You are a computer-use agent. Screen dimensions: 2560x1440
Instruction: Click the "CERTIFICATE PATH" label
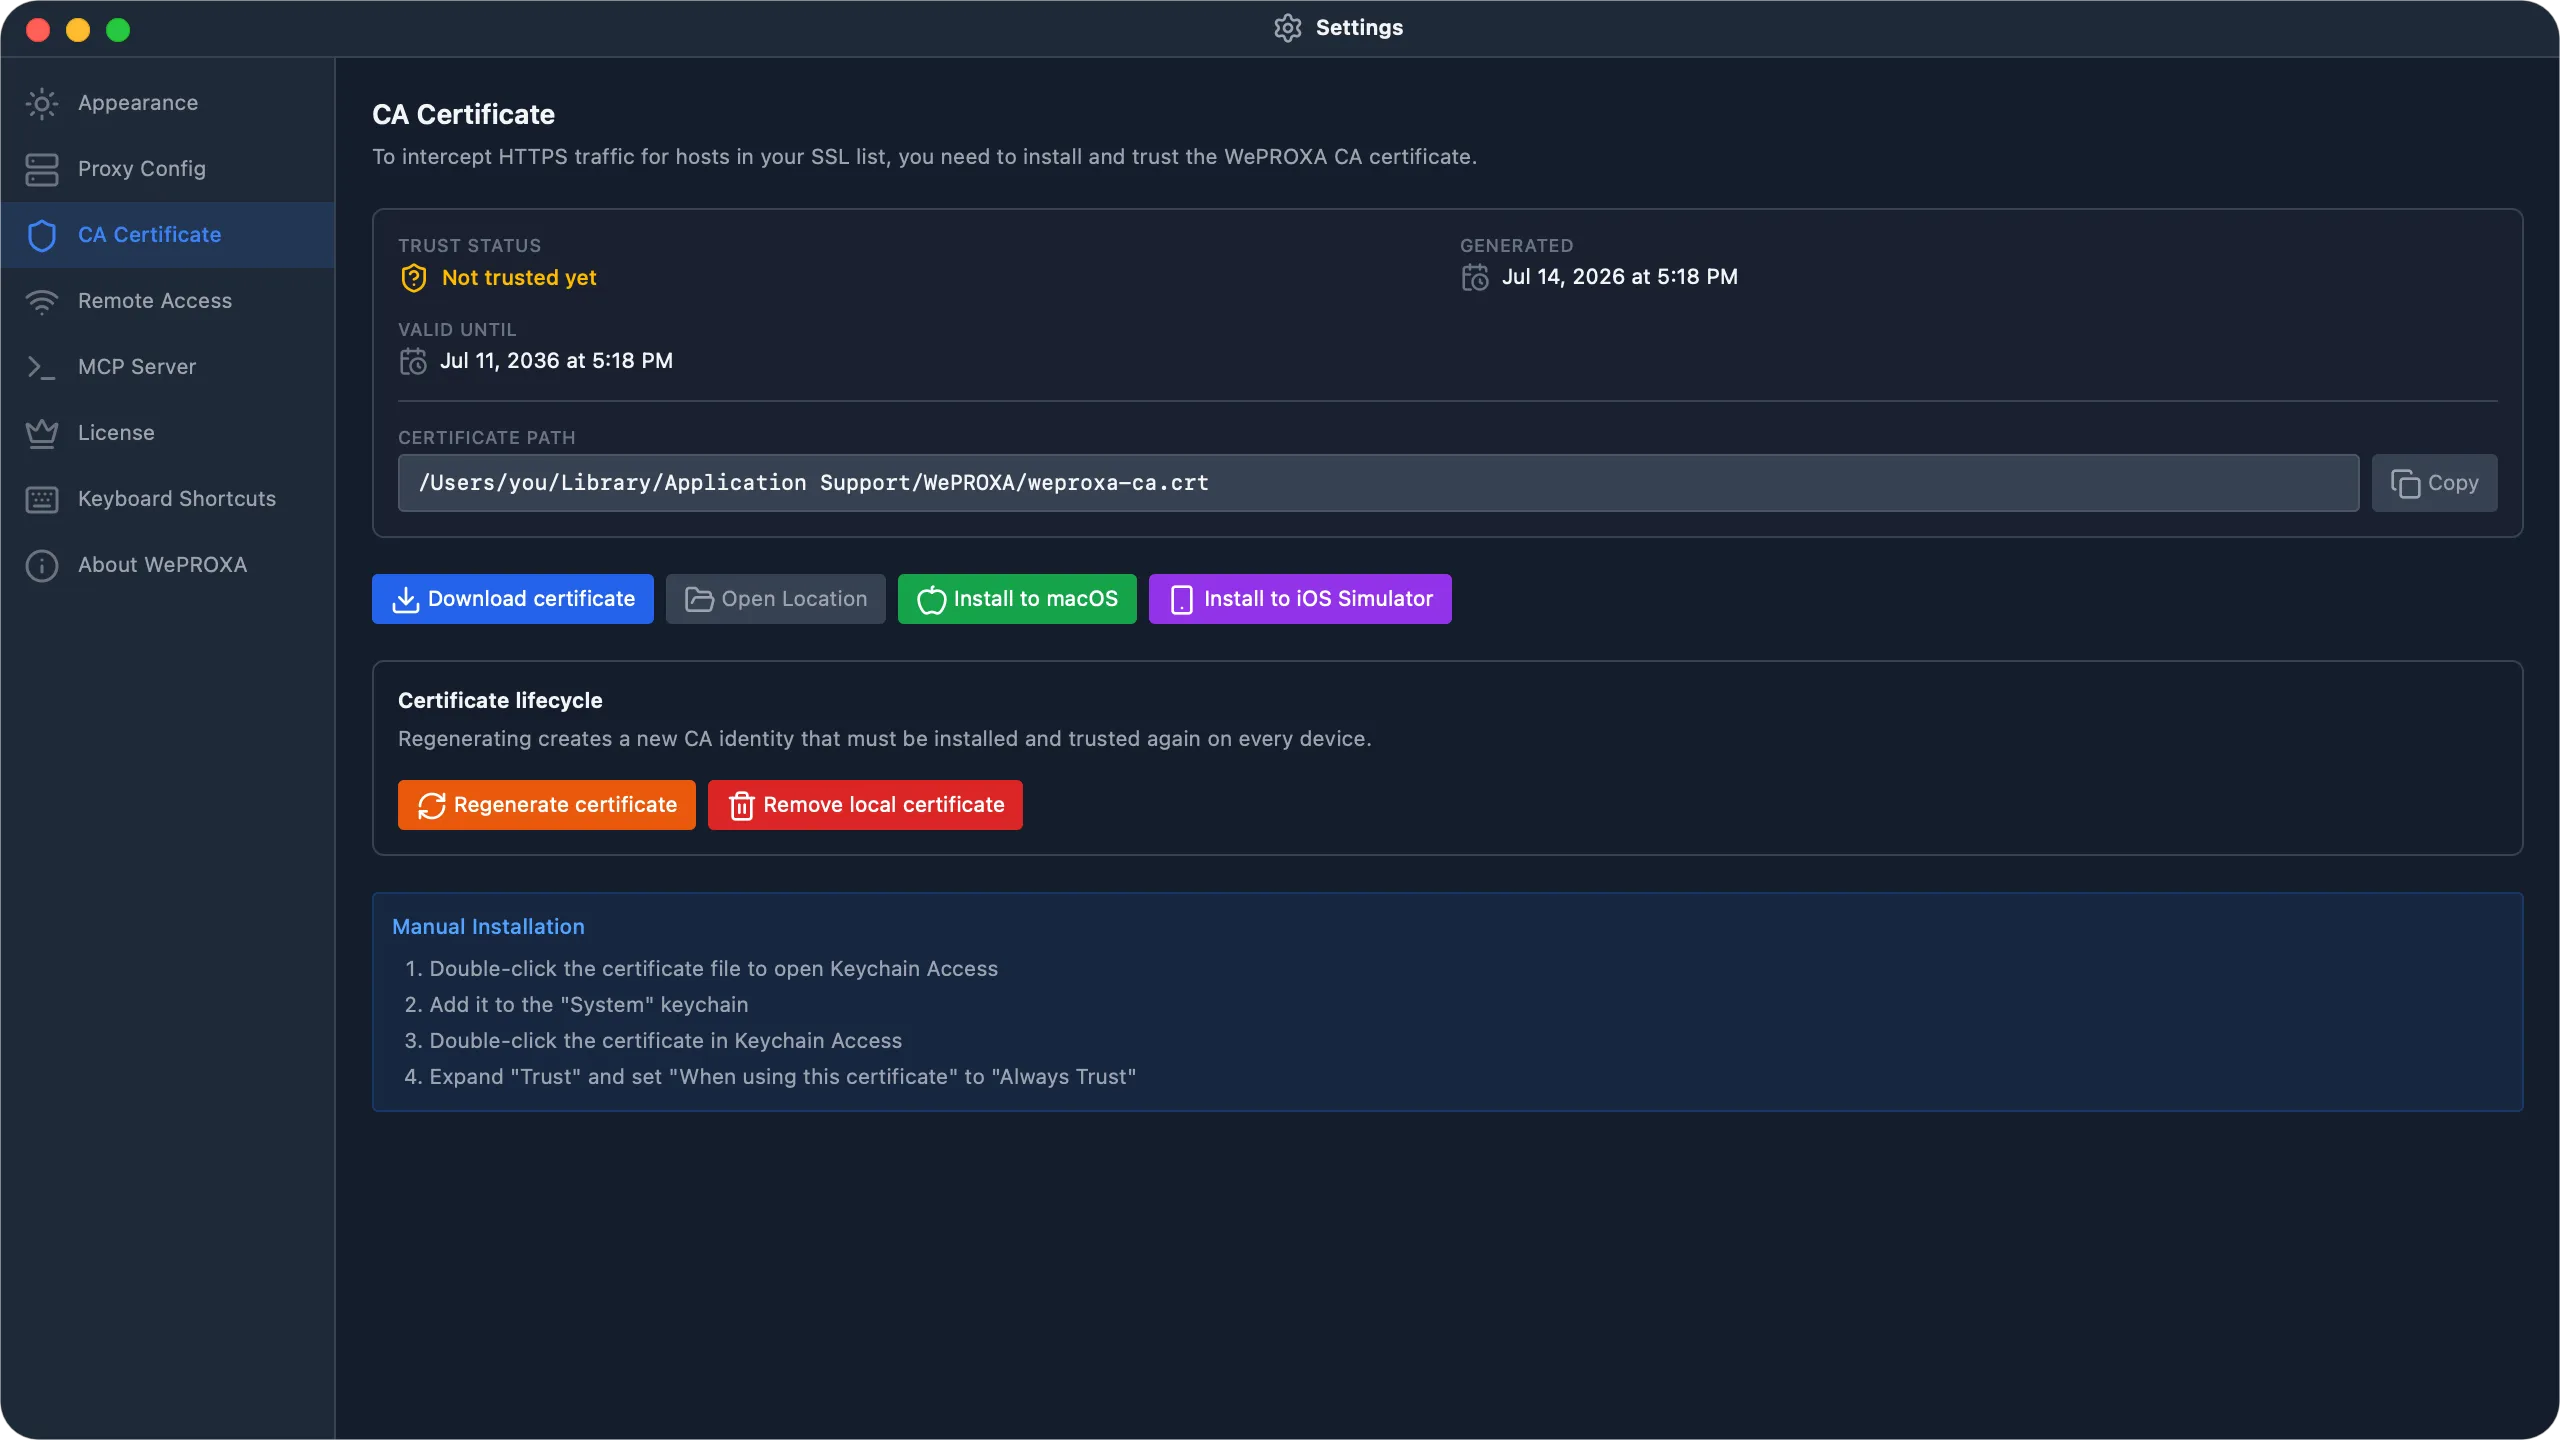pyautogui.click(x=486, y=438)
